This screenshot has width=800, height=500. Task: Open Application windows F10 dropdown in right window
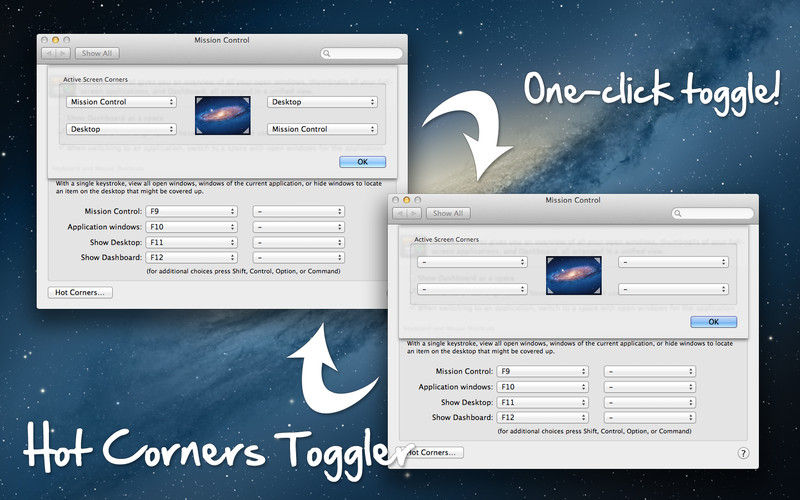[542, 387]
